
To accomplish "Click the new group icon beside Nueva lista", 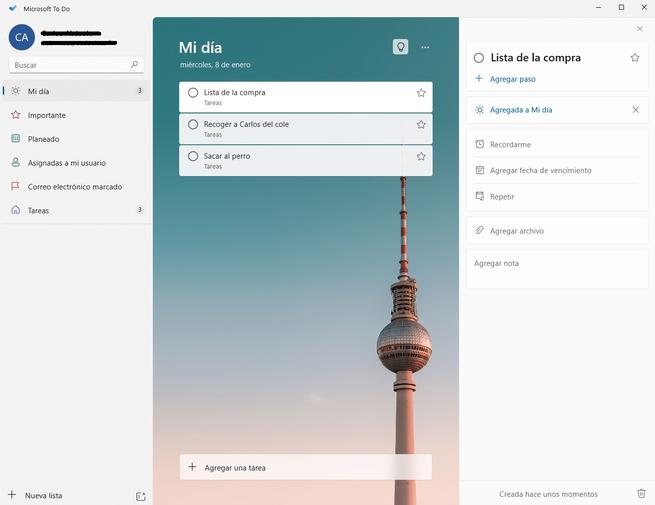I will pos(140,495).
